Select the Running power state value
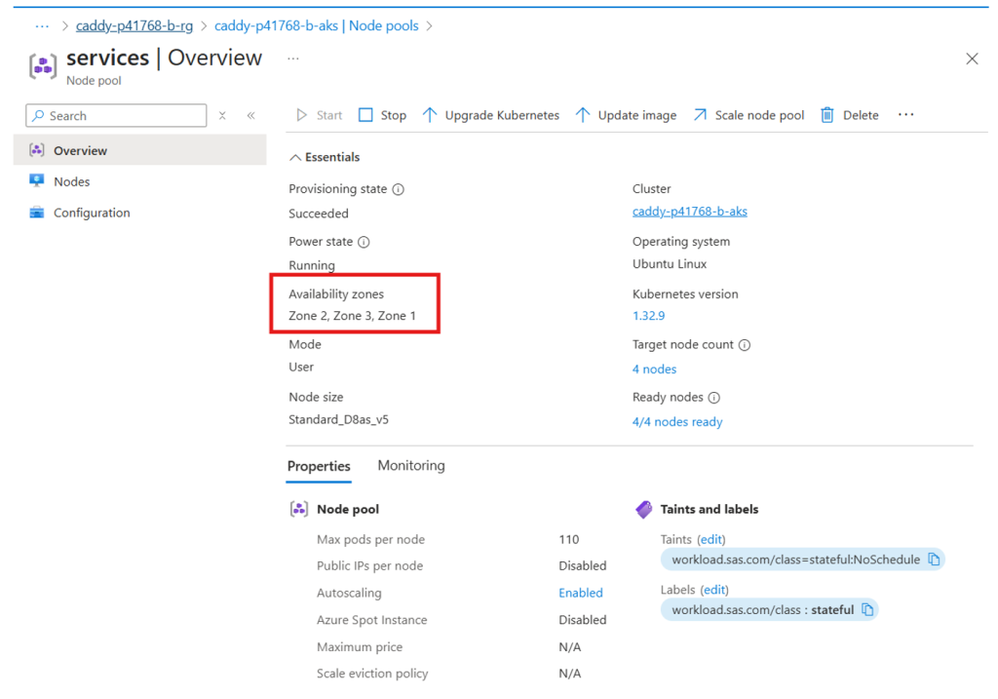The height and width of the screenshot is (699, 998). 312,265
